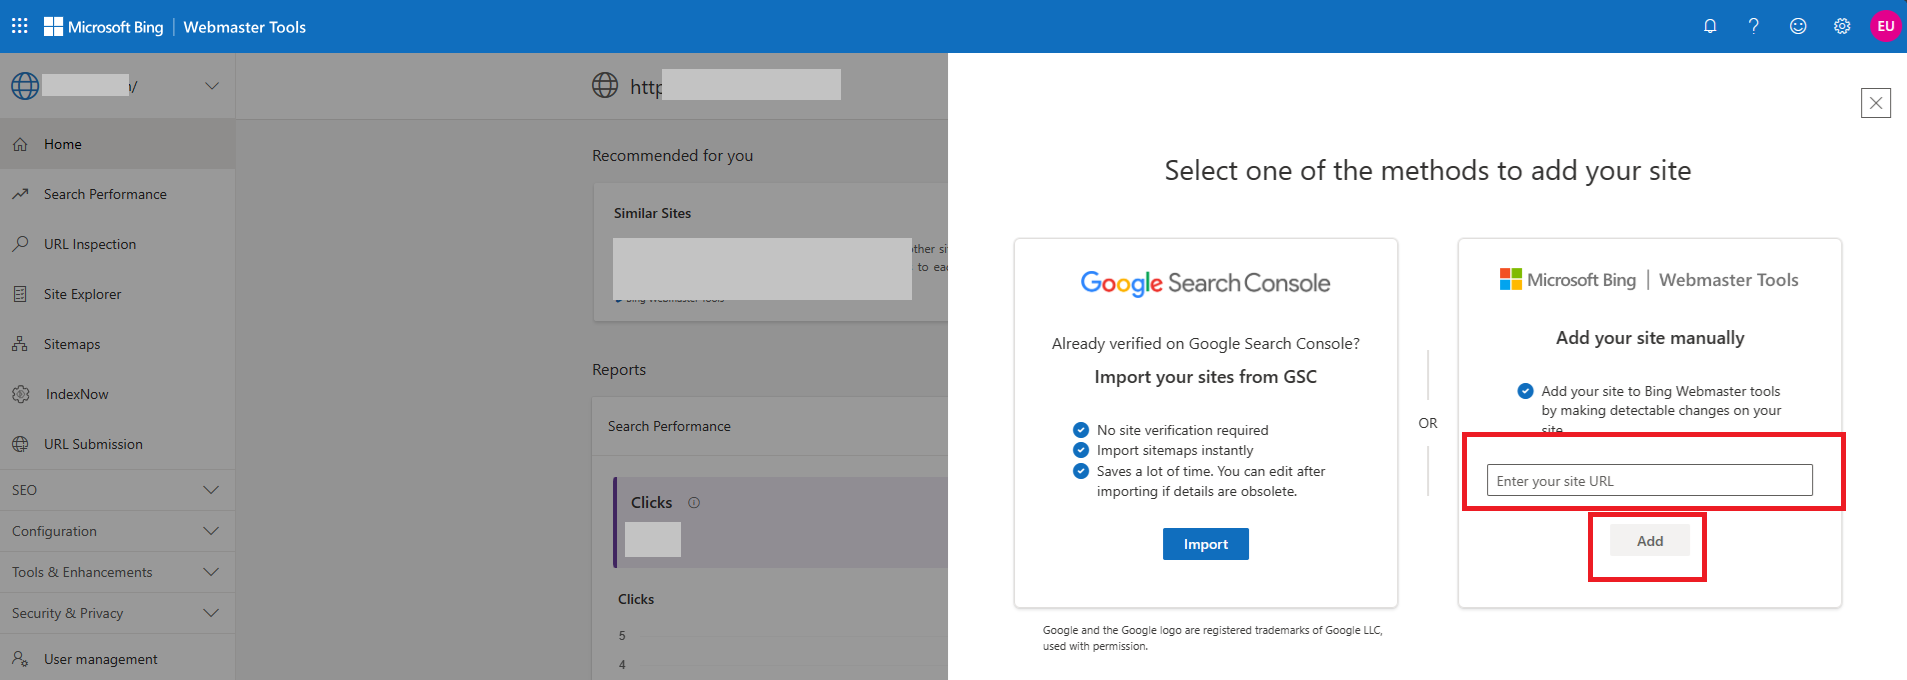The image size is (1907, 680).
Task: Click Import your sites from GSC text
Action: 1205,377
